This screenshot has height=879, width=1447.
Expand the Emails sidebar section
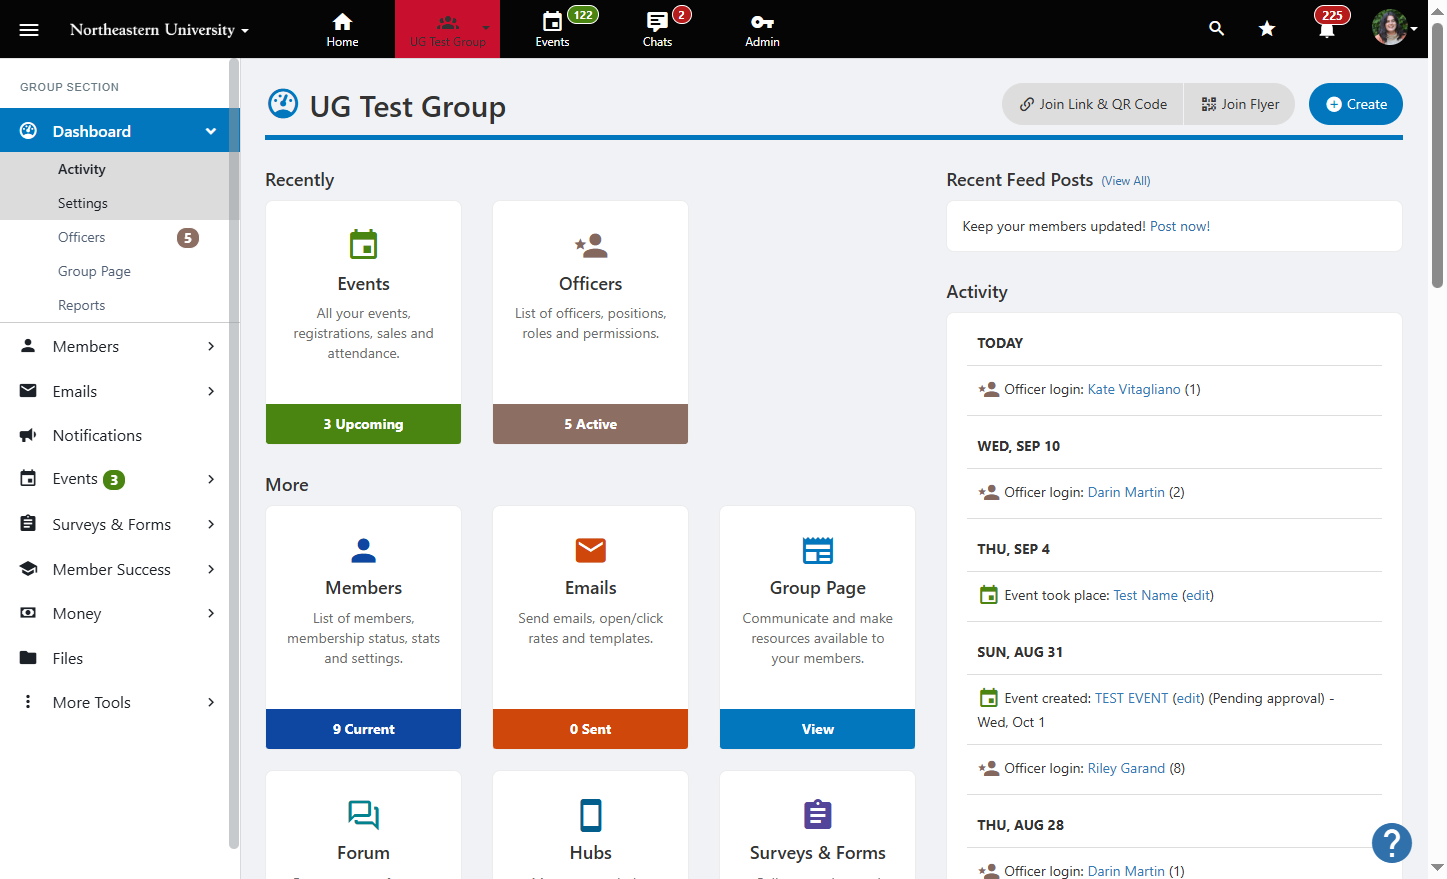[x=211, y=391]
